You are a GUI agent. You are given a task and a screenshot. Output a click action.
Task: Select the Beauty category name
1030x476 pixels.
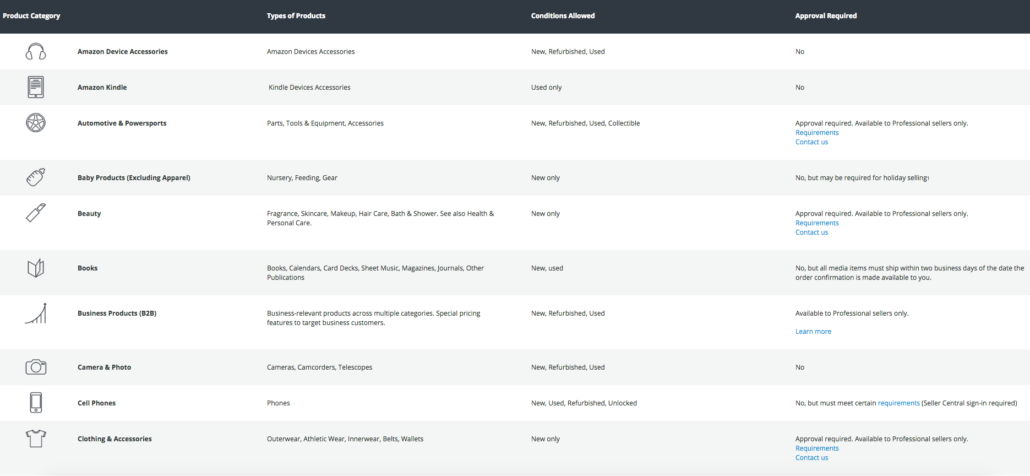[x=89, y=214]
